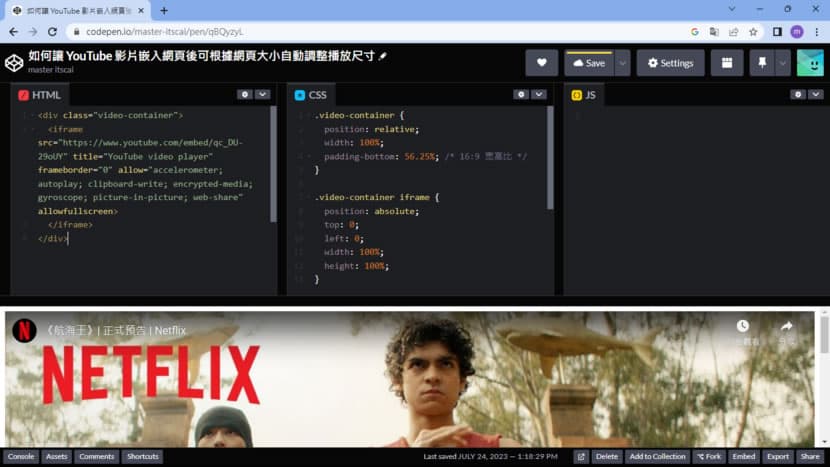The image size is (830, 467).
Task: Open the Console panel
Action: pyautogui.click(x=21, y=456)
